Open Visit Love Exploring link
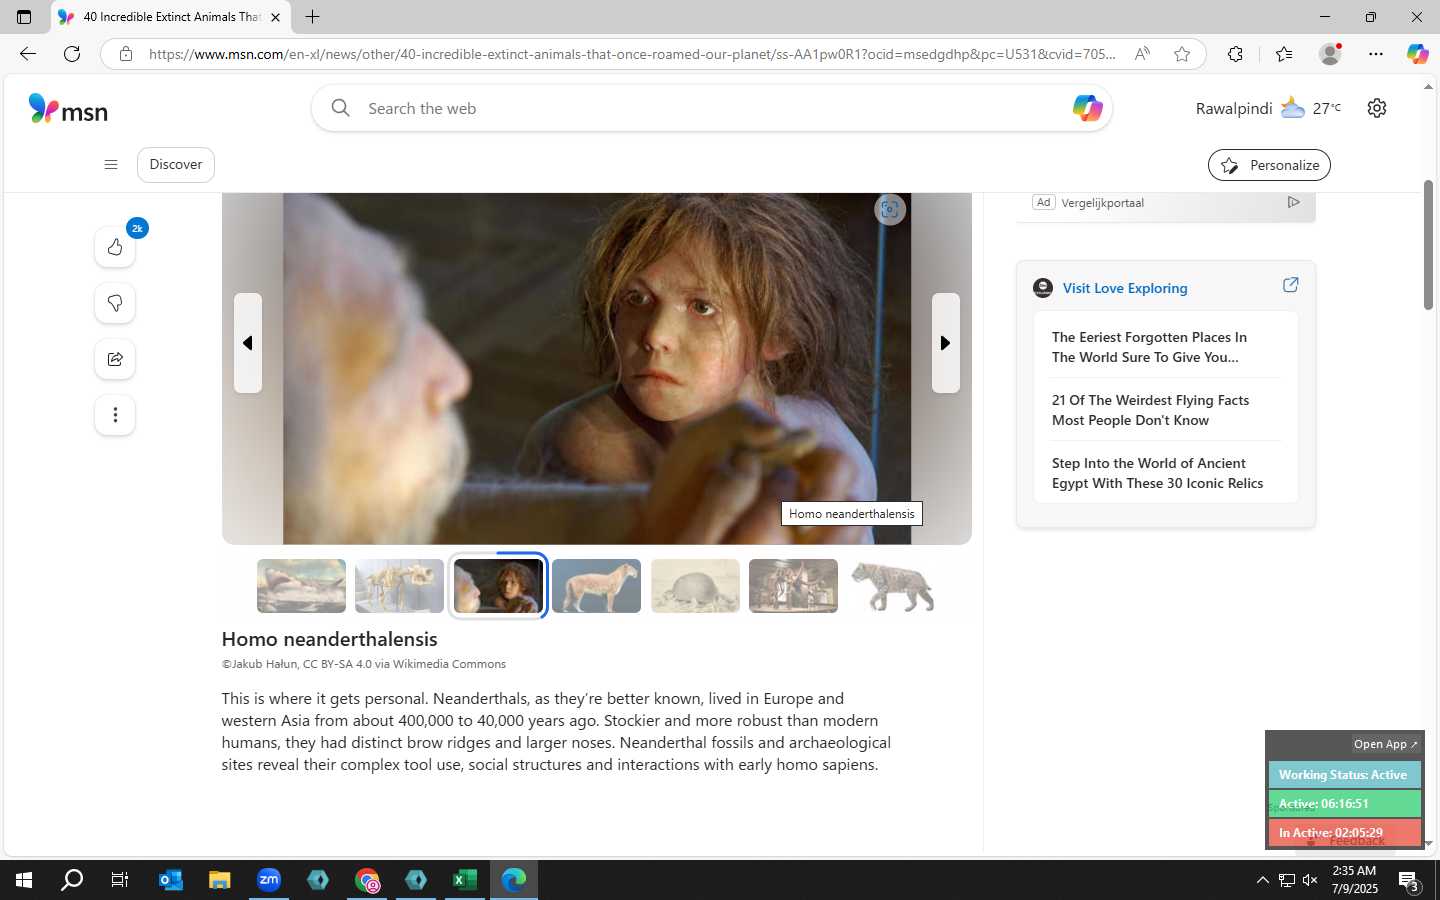The width and height of the screenshot is (1440, 900). [1125, 288]
